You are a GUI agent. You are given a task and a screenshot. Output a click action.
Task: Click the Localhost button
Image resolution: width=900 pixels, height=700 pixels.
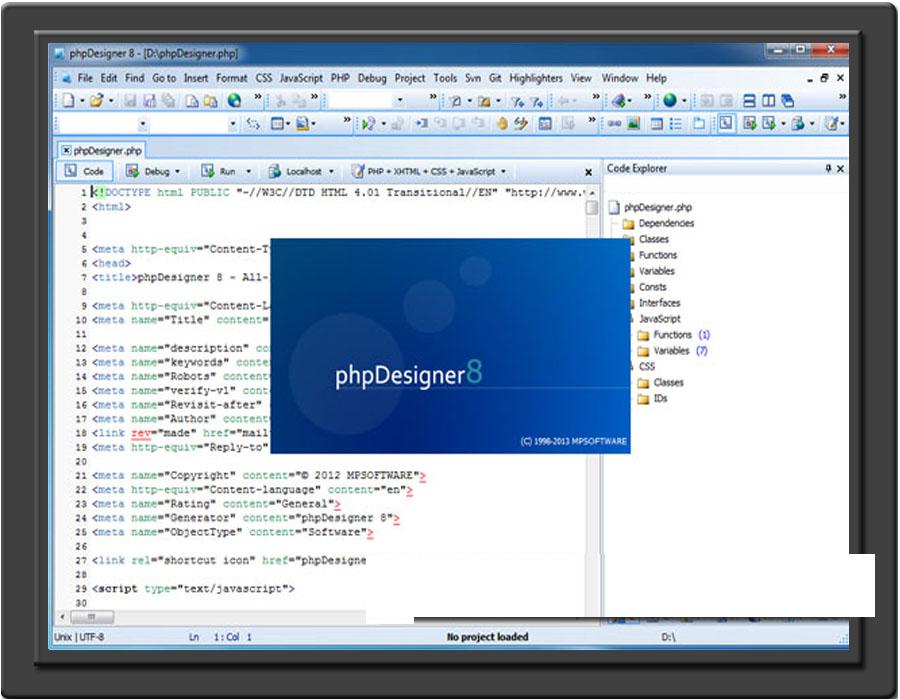tap(295, 171)
